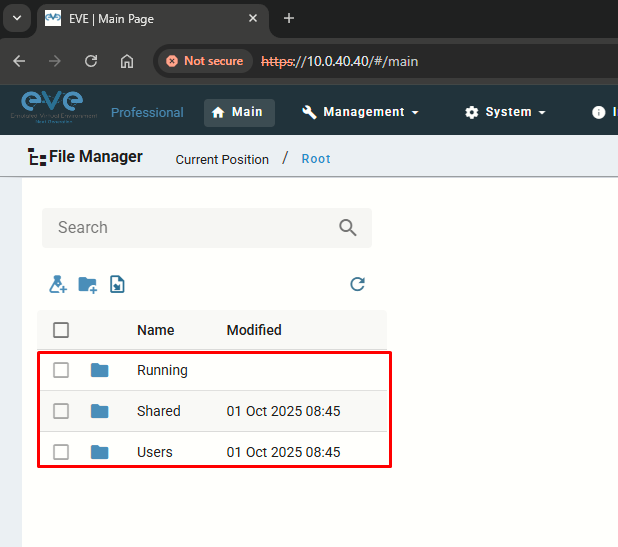Click the Users folder name
This screenshot has height=547, width=618.
point(155,452)
